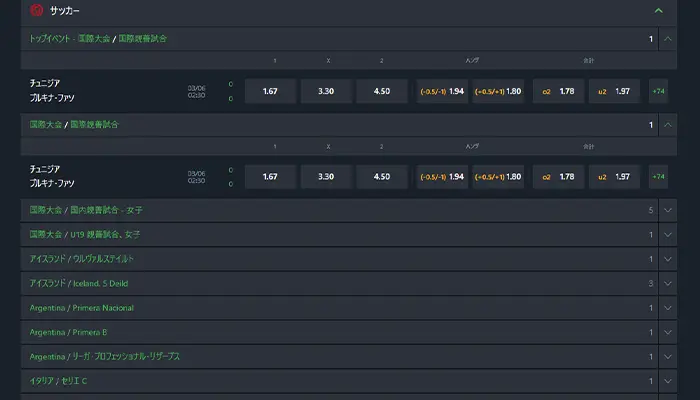Choose u2 1.97 in the second チュニジア match row
The image size is (700, 400).
pos(614,177)
